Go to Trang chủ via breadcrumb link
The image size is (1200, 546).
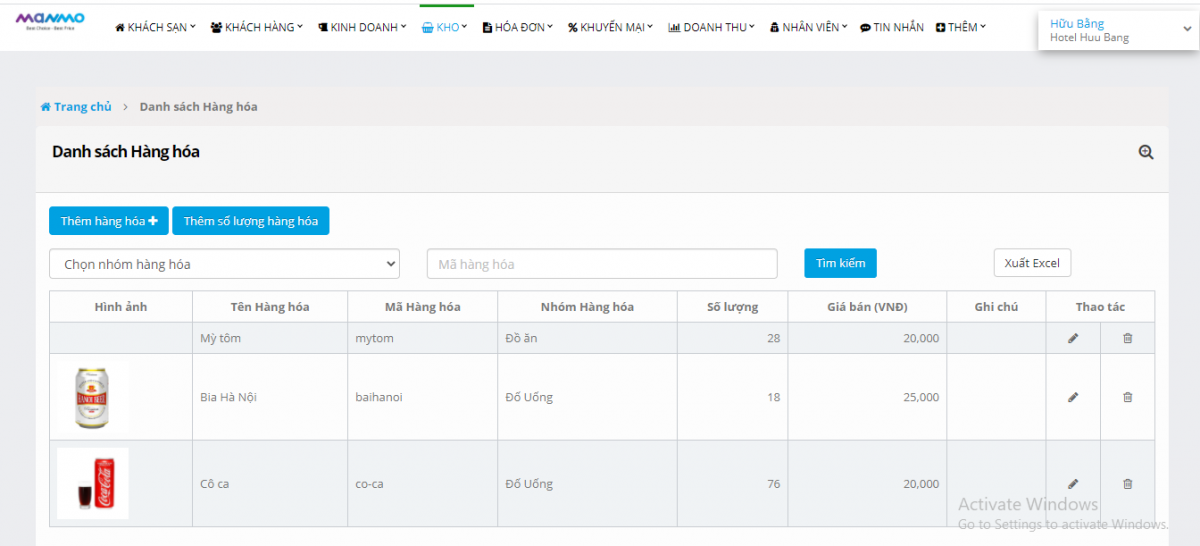click(x=76, y=107)
